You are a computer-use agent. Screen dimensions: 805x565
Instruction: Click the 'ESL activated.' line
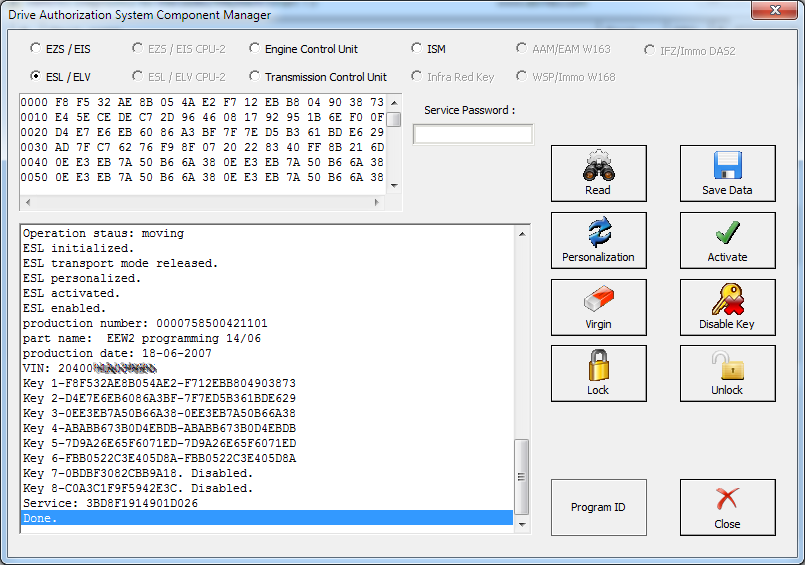pos(71,293)
